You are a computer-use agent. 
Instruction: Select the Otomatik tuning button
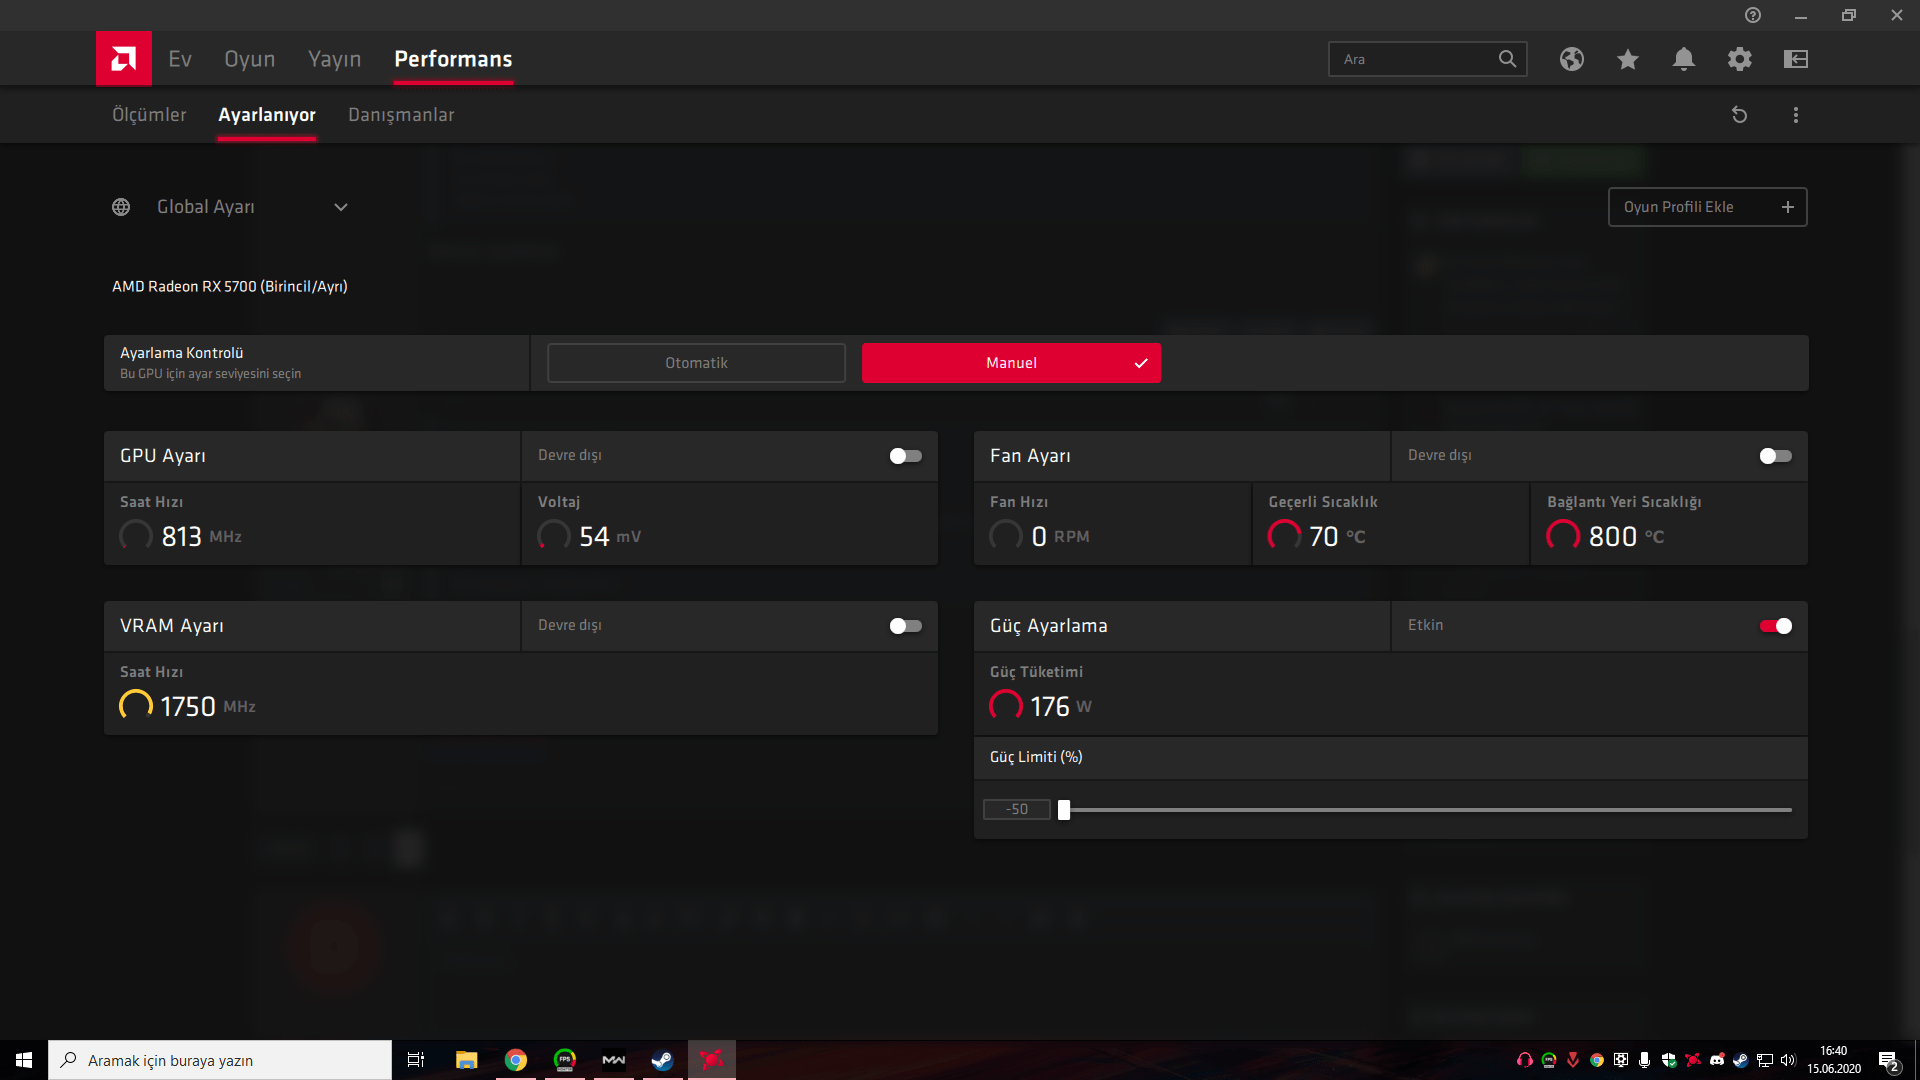pos(696,363)
